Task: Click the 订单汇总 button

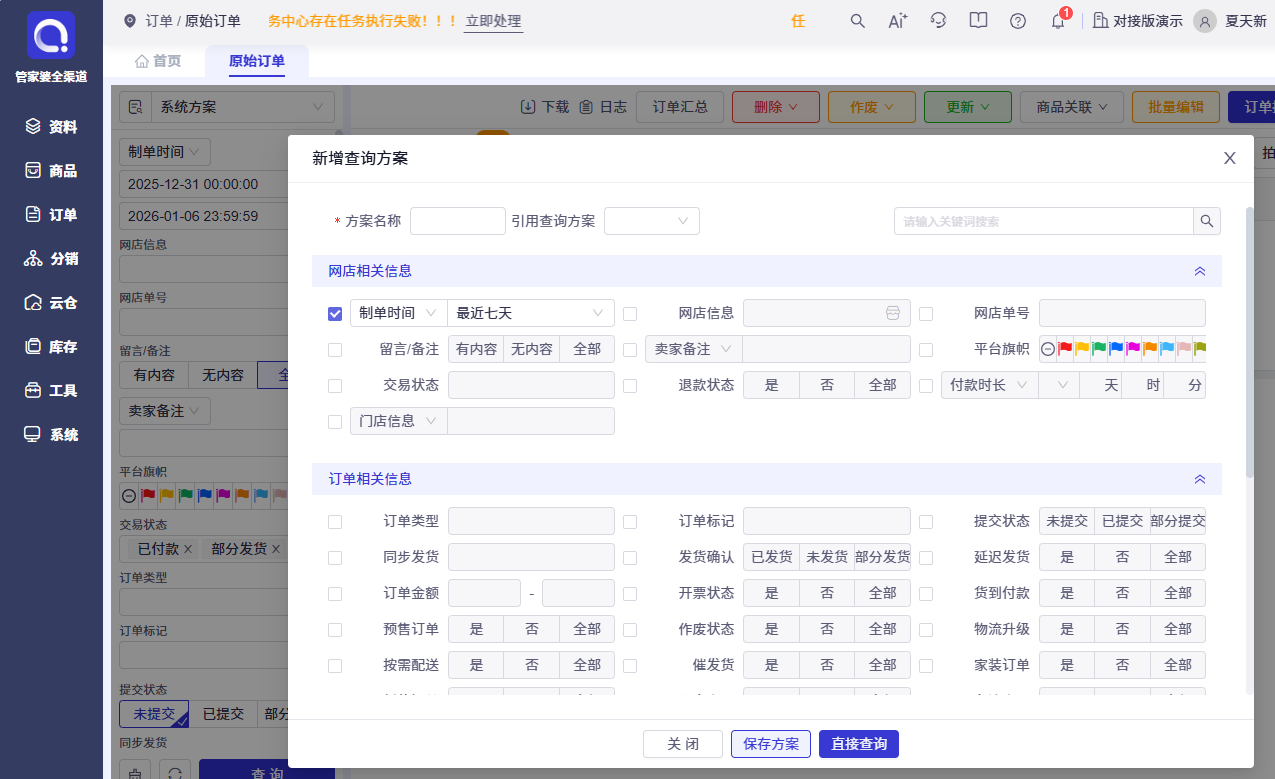Action: tap(680, 107)
